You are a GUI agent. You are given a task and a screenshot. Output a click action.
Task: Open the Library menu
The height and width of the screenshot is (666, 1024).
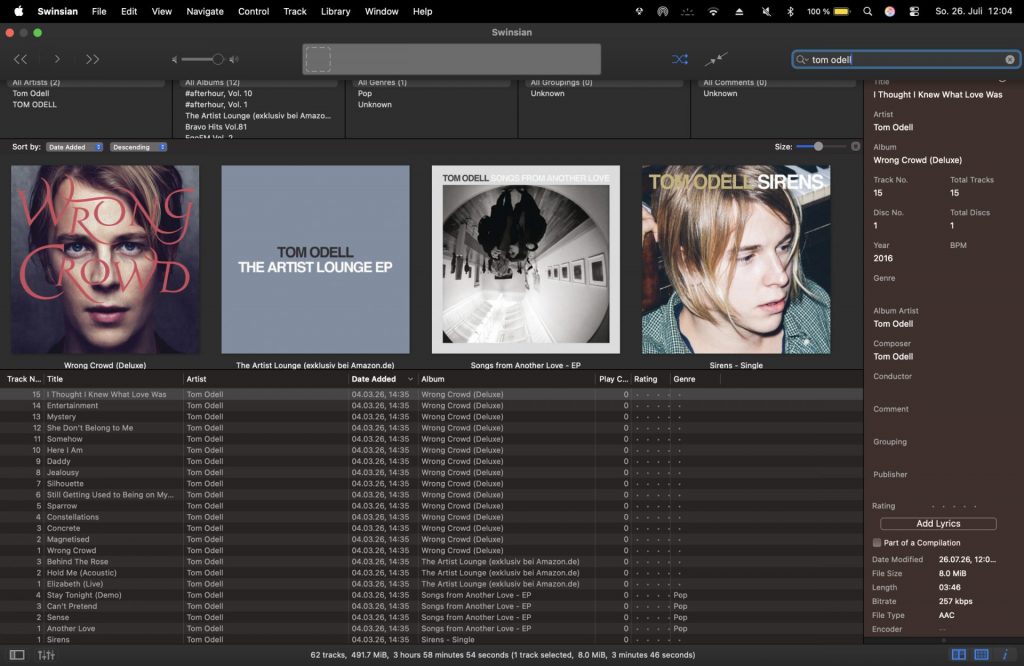click(335, 11)
